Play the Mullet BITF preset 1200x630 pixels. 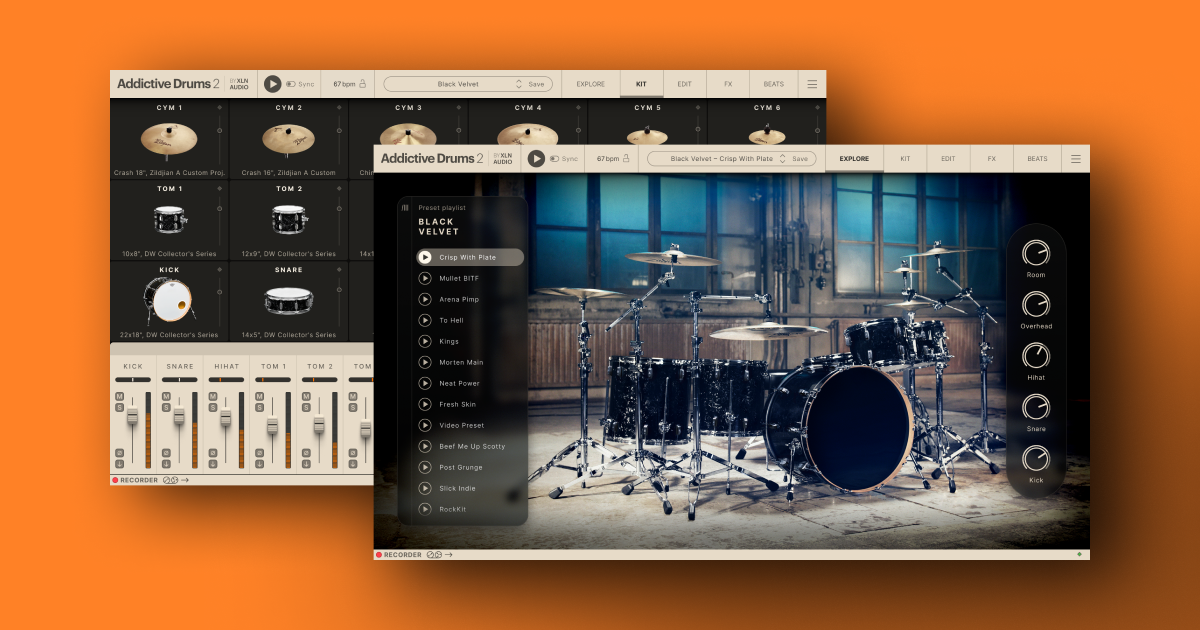pos(425,278)
